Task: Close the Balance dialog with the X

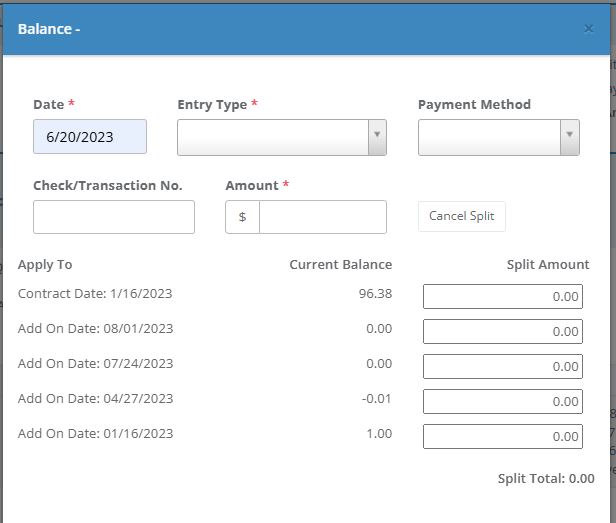Action: pyautogui.click(x=588, y=29)
